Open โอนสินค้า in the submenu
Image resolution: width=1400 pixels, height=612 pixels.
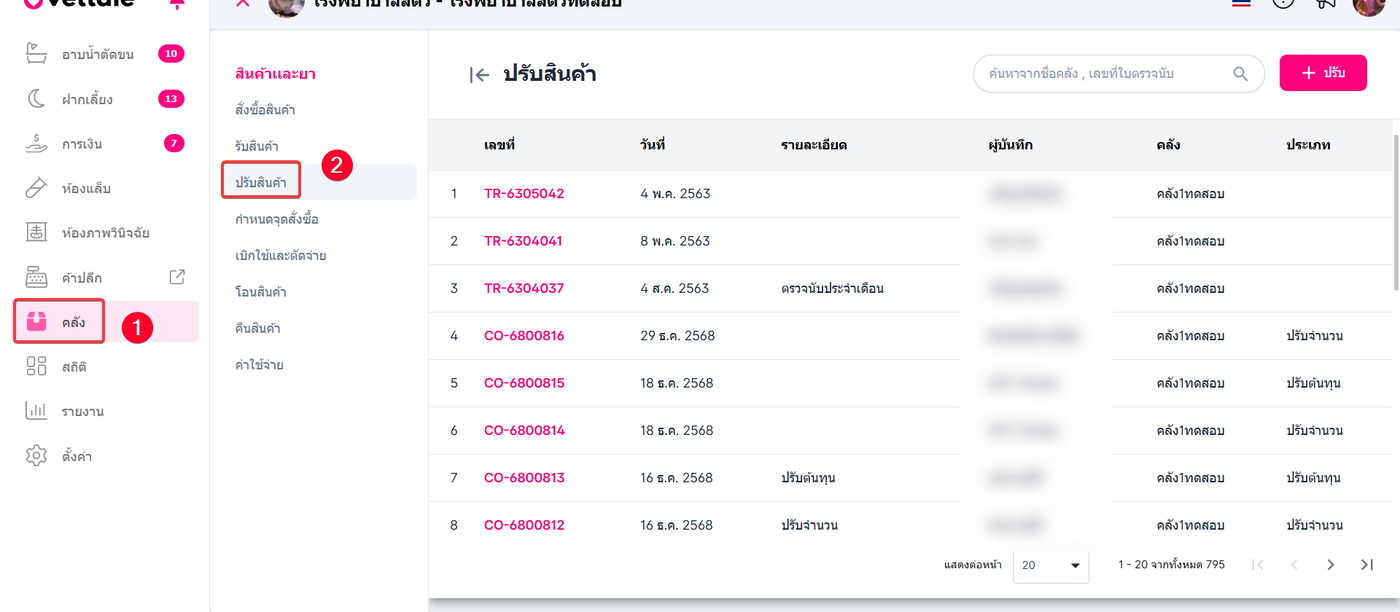point(261,292)
